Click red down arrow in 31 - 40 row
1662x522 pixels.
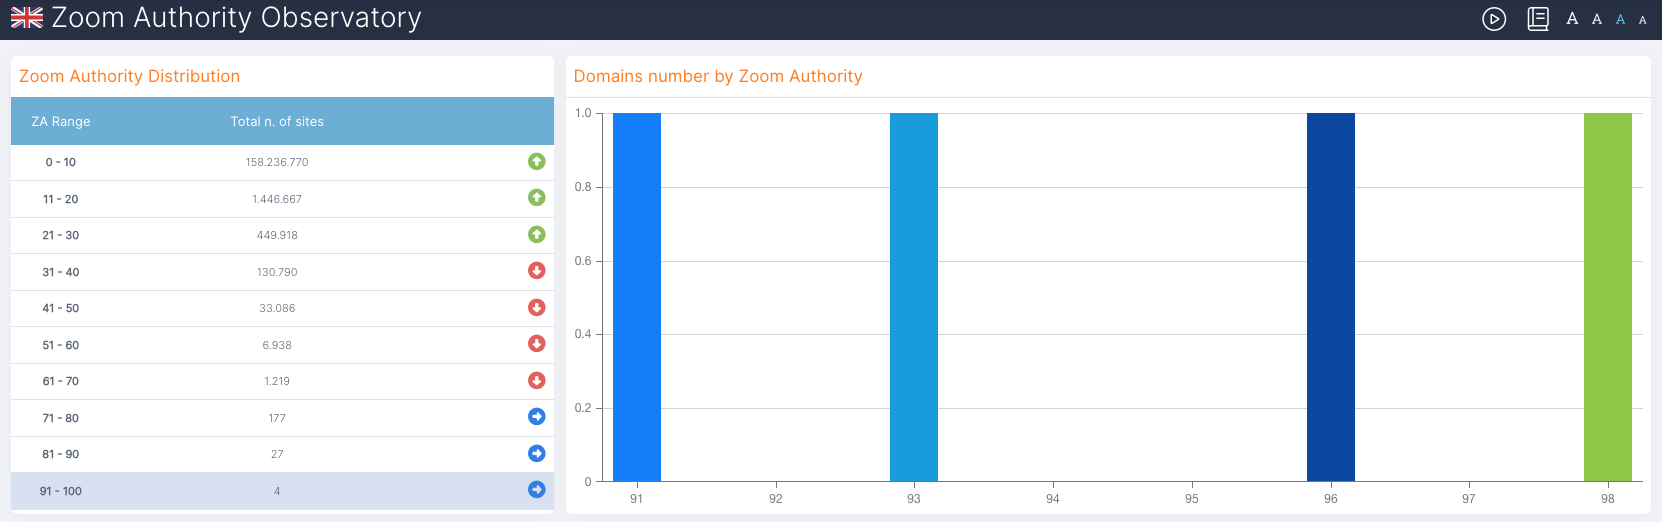coord(537,271)
